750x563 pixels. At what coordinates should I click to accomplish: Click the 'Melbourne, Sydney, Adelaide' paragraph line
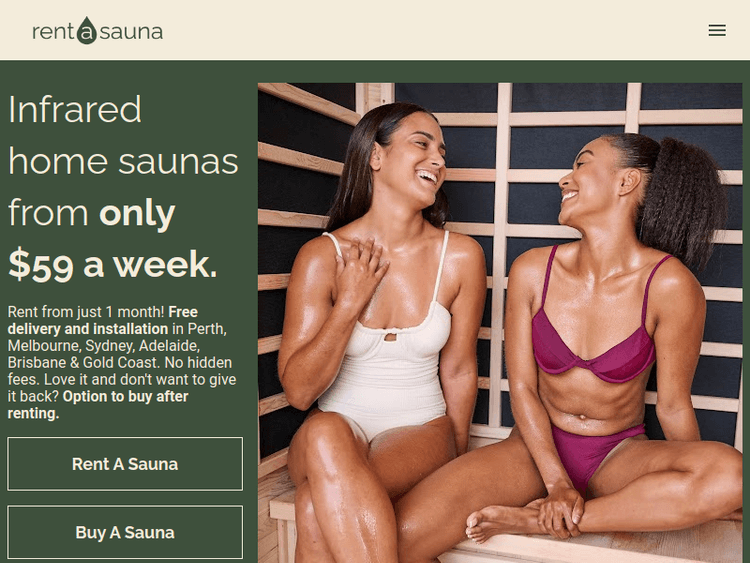[x=103, y=345]
